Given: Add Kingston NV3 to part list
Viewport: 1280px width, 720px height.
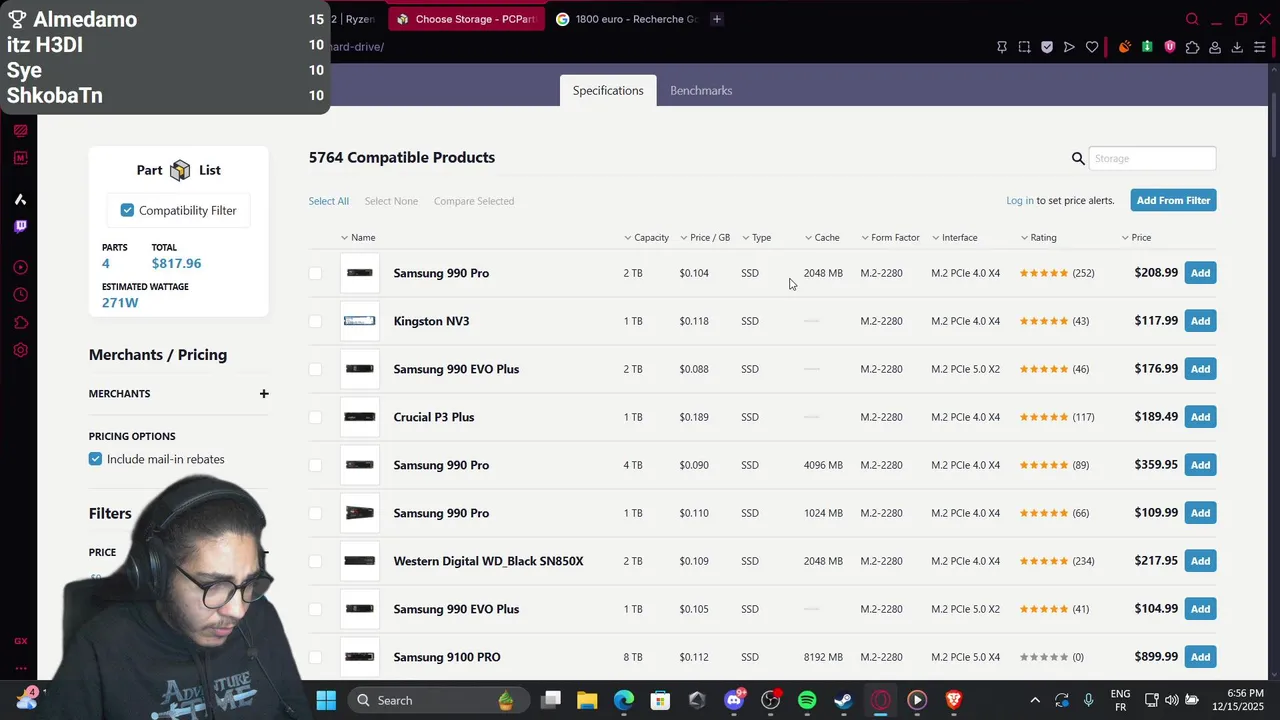Looking at the screenshot, I should tap(1200, 321).
